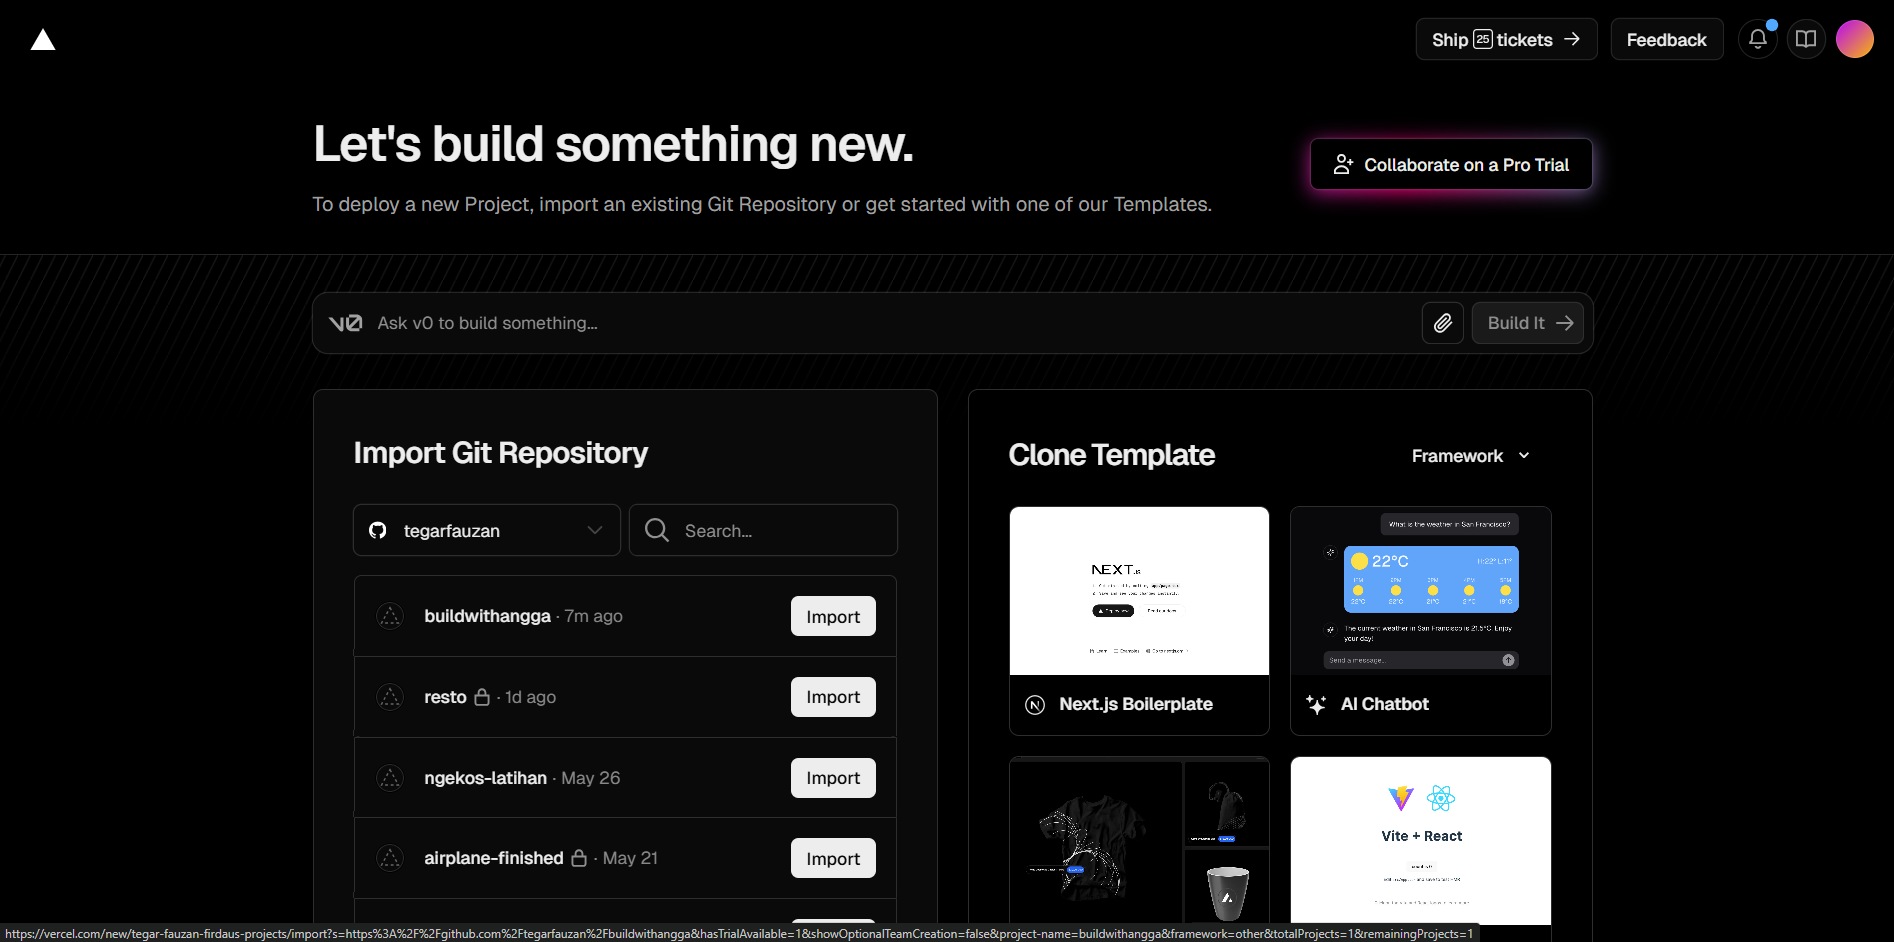Image resolution: width=1894 pixels, height=942 pixels.
Task: Click the lock icon beside airplane-finished
Action: [579, 858]
